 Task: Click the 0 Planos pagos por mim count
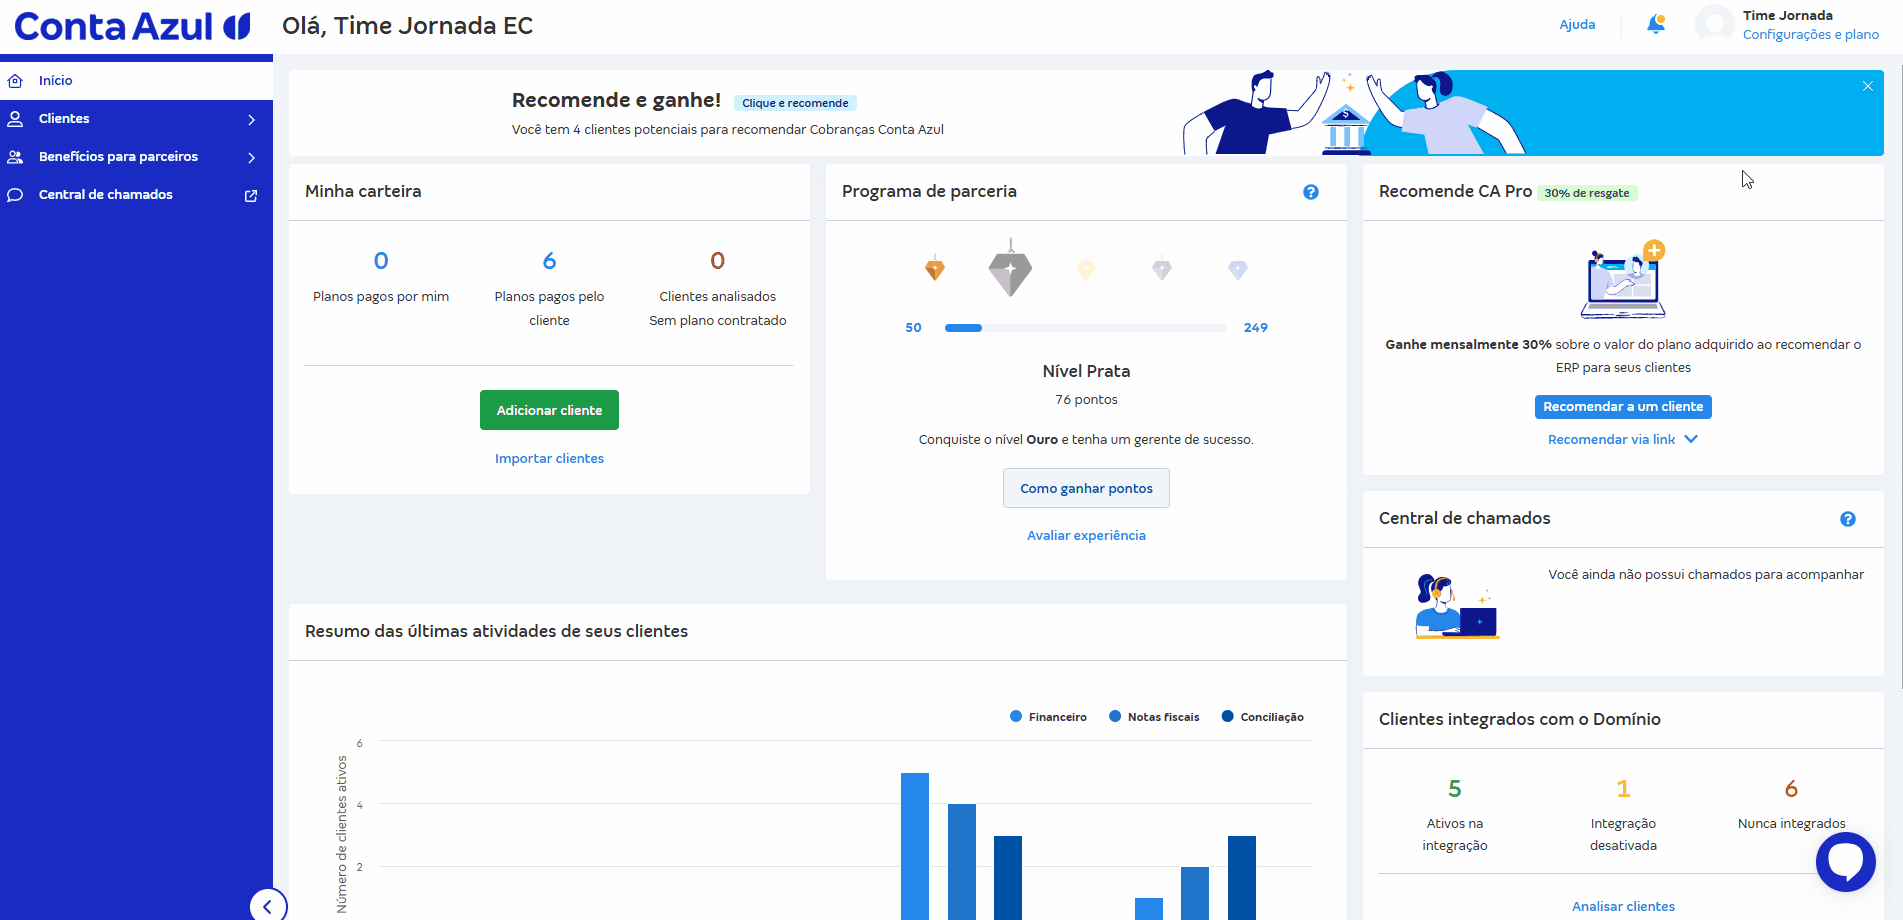point(381,261)
